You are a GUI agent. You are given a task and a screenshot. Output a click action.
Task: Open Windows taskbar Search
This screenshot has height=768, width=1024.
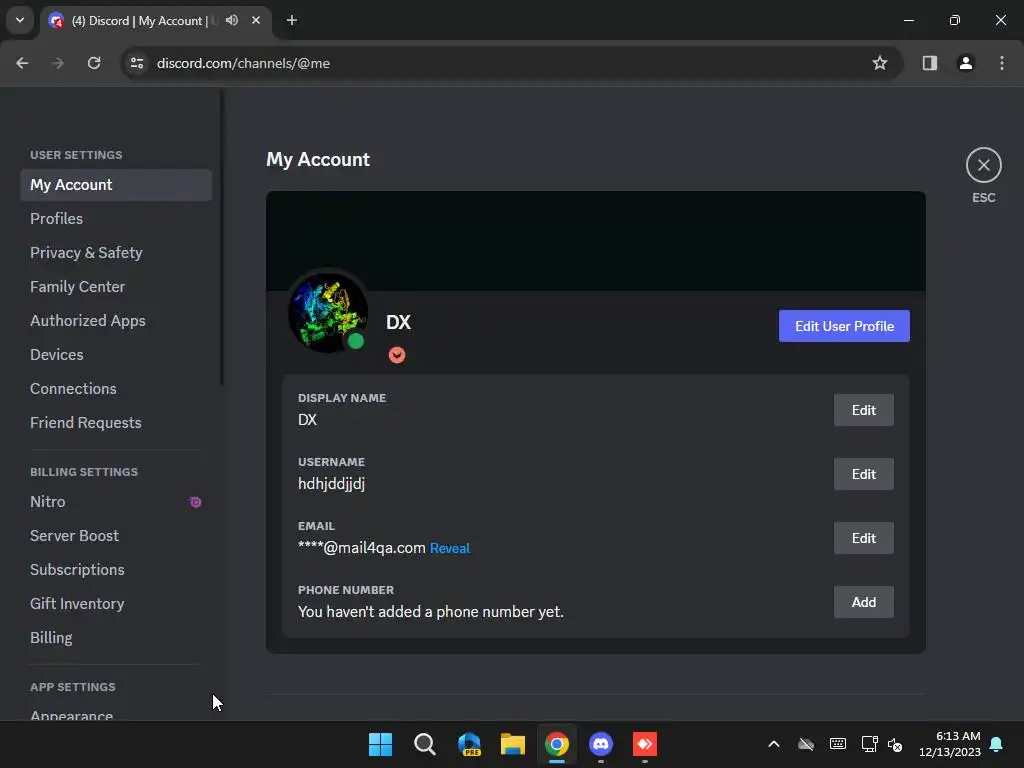point(424,744)
